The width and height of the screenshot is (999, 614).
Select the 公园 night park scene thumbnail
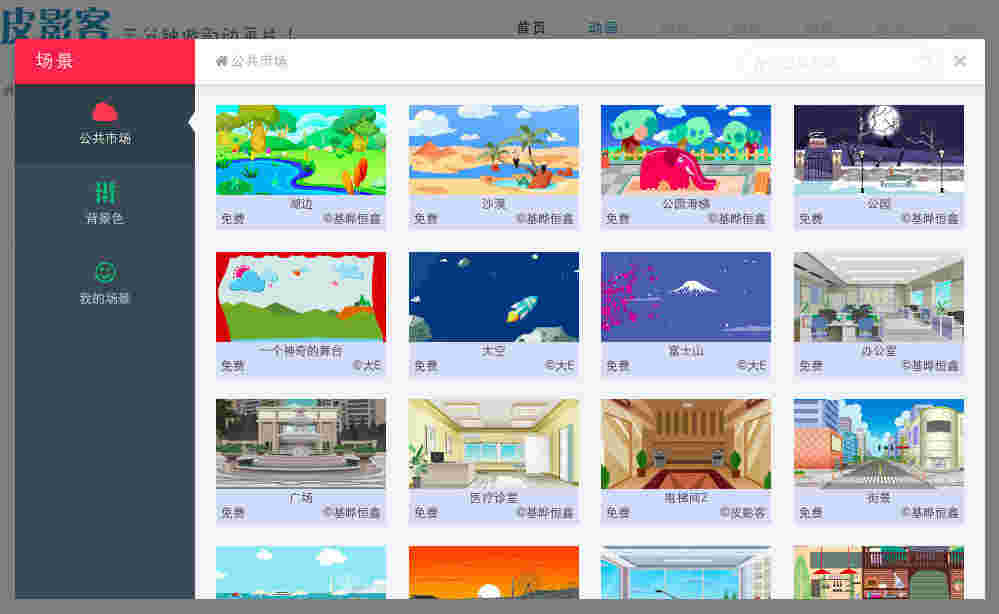(879, 150)
